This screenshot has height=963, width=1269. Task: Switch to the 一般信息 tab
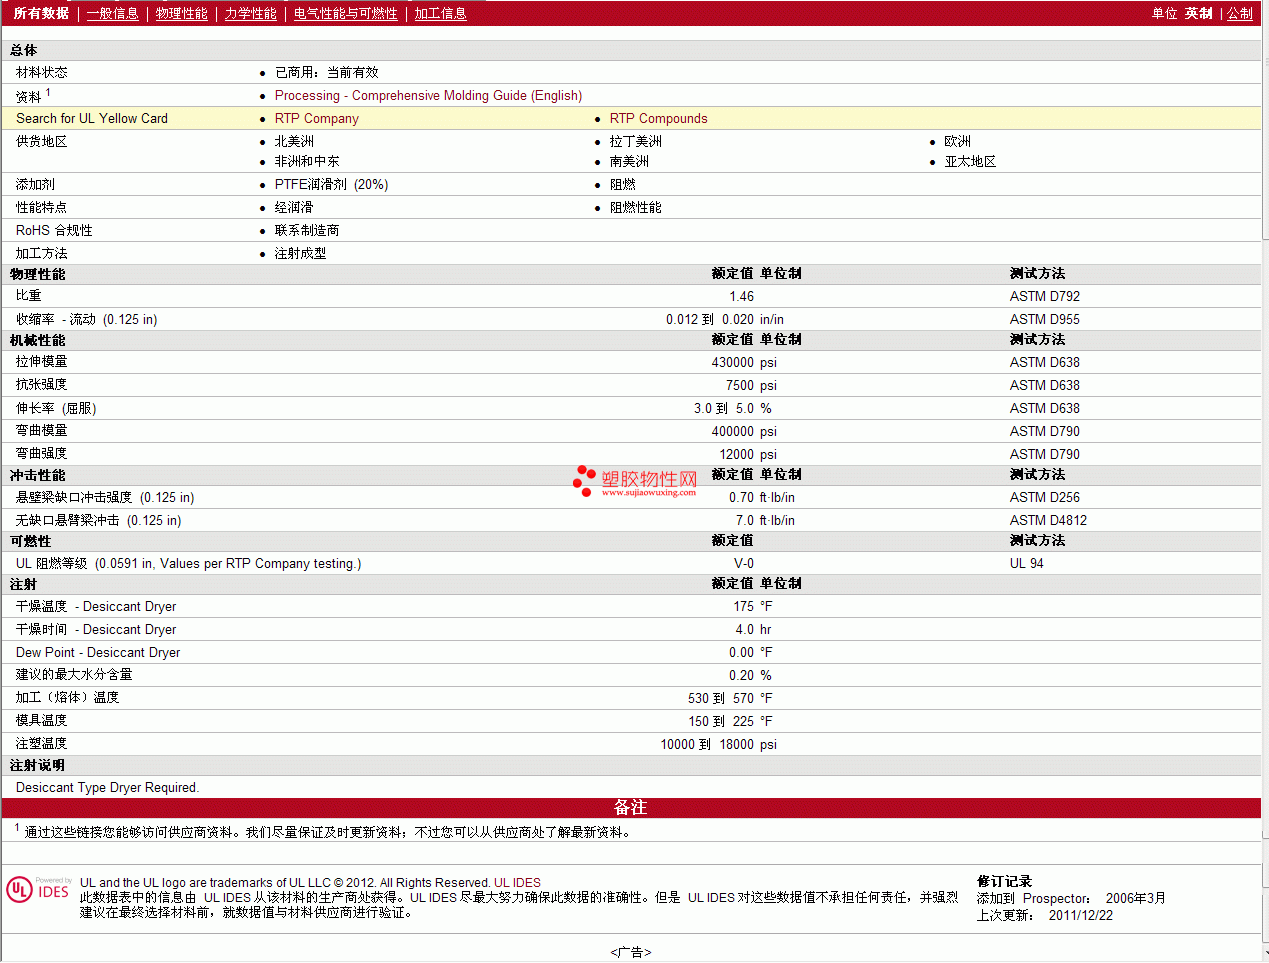pos(112,13)
